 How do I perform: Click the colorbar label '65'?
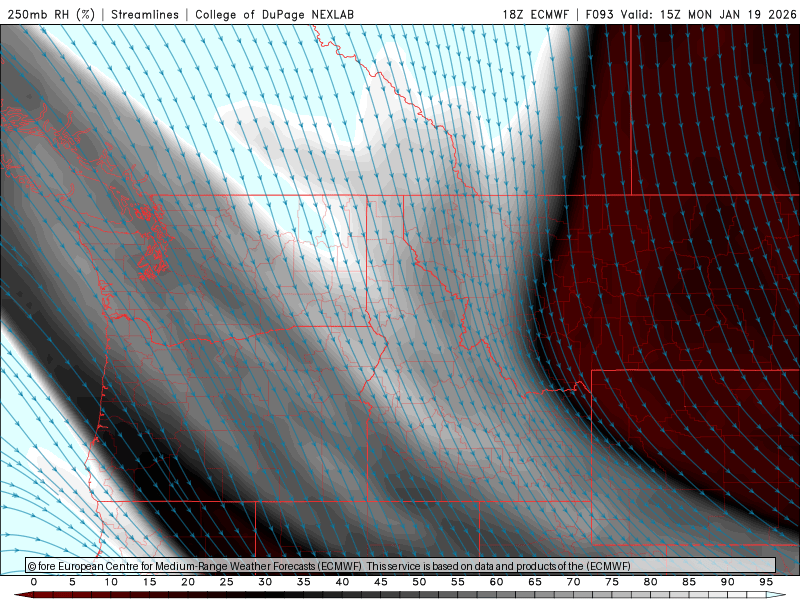click(535, 582)
